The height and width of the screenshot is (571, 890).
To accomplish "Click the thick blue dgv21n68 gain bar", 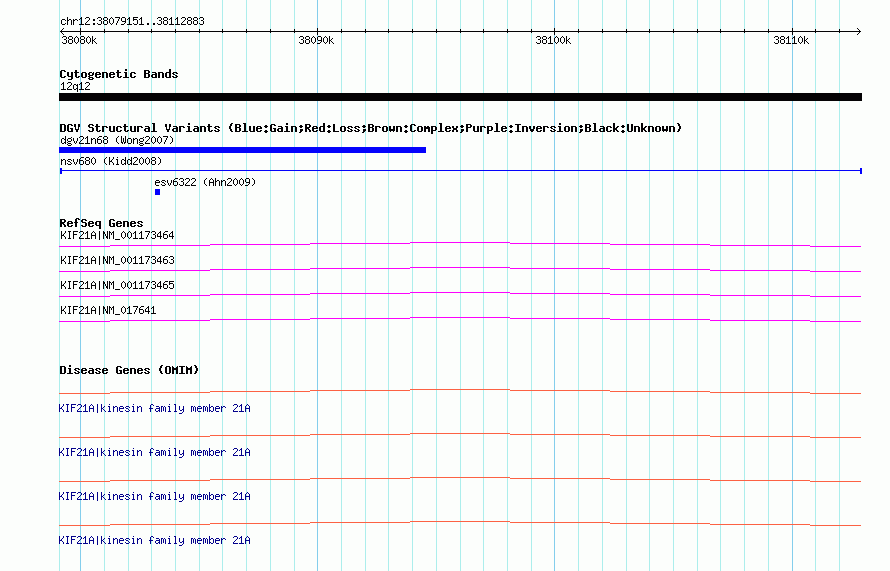I will coord(242,150).
